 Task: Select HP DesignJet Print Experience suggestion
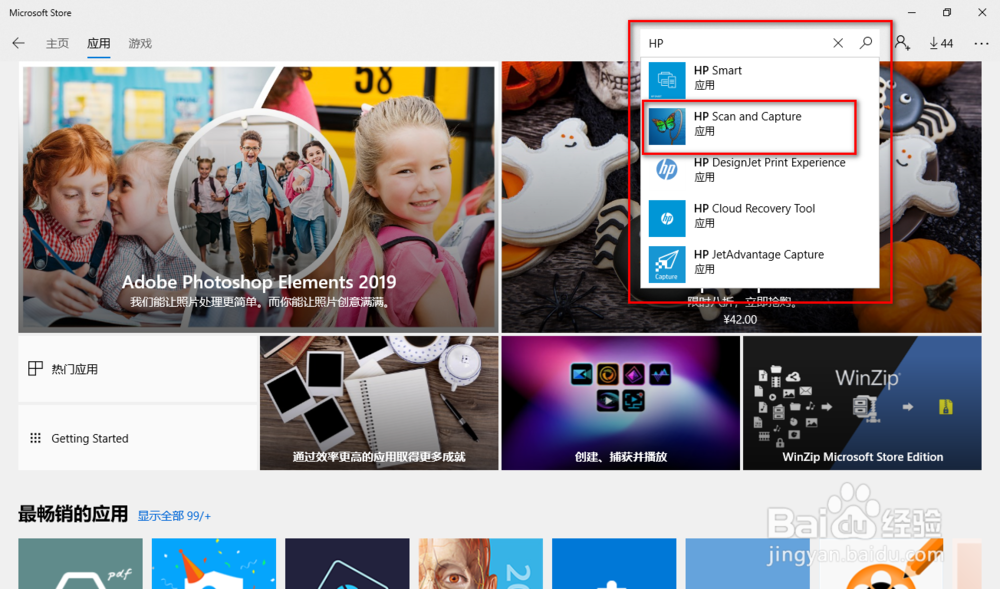pyautogui.click(x=760, y=172)
